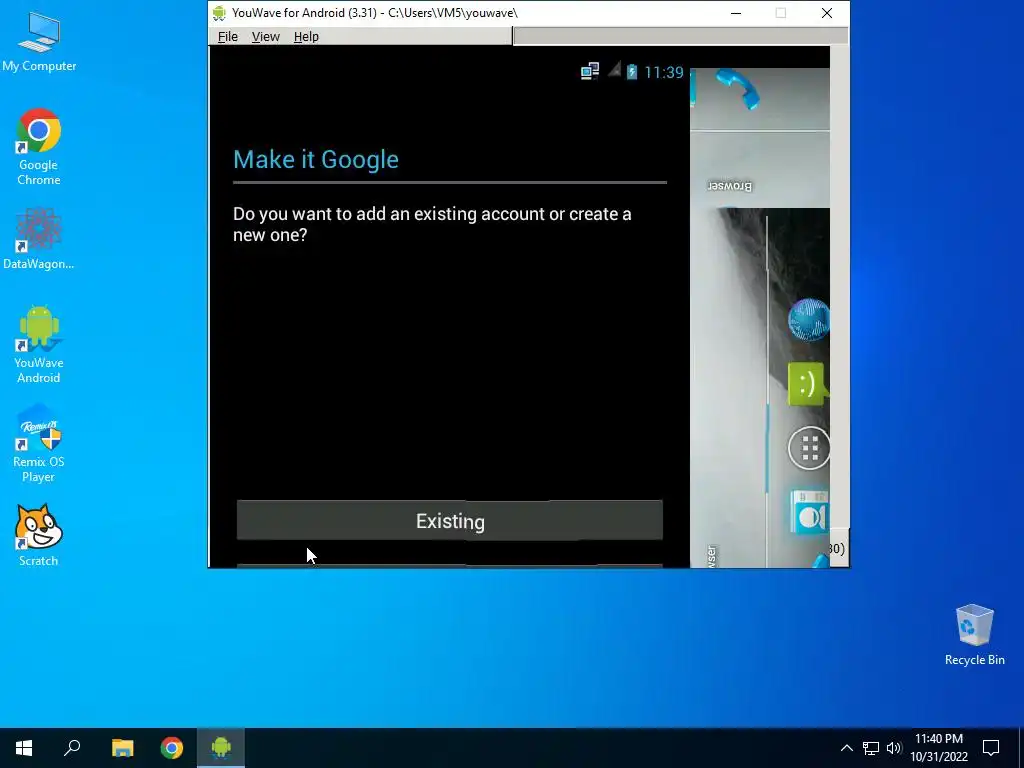Tap the Existing account button
The width and height of the screenshot is (1024, 768).
pyautogui.click(x=449, y=520)
